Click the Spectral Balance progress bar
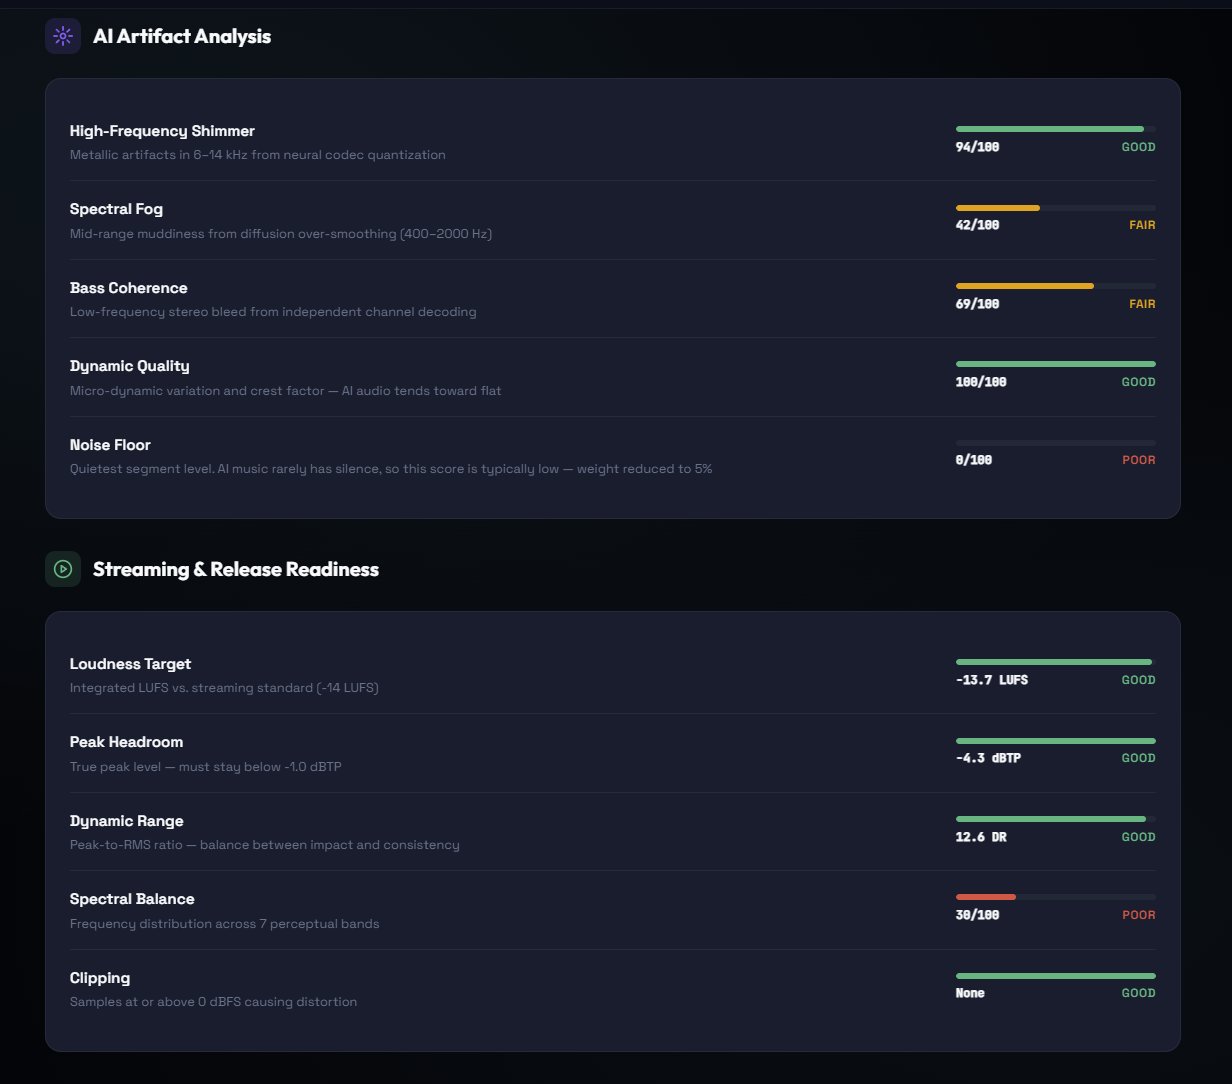Image resolution: width=1232 pixels, height=1084 pixels. pyautogui.click(x=1055, y=897)
